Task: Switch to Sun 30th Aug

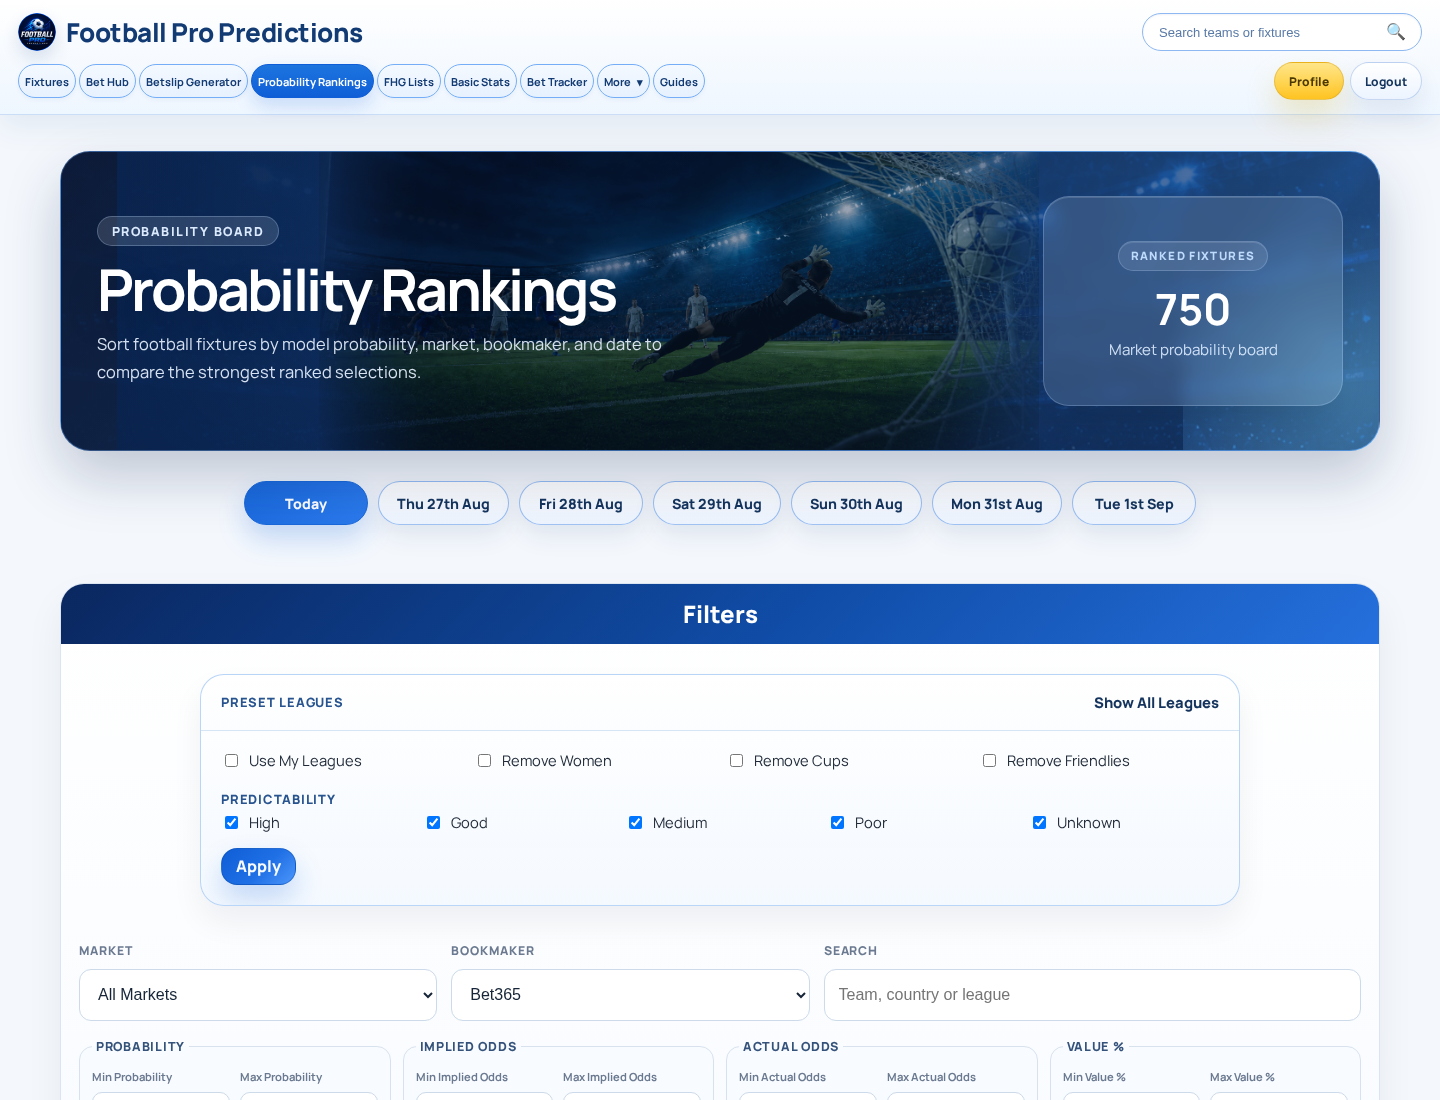Action: 856,503
